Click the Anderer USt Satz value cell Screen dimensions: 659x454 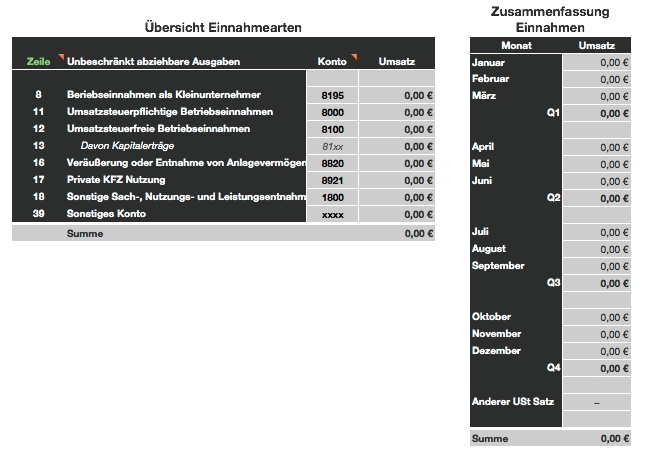click(x=597, y=402)
